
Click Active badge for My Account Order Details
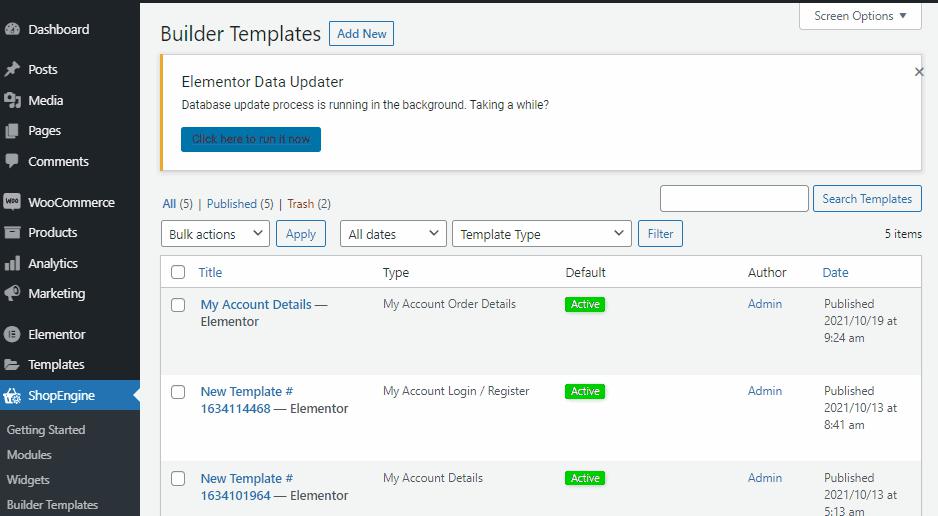(x=585, y=304)
